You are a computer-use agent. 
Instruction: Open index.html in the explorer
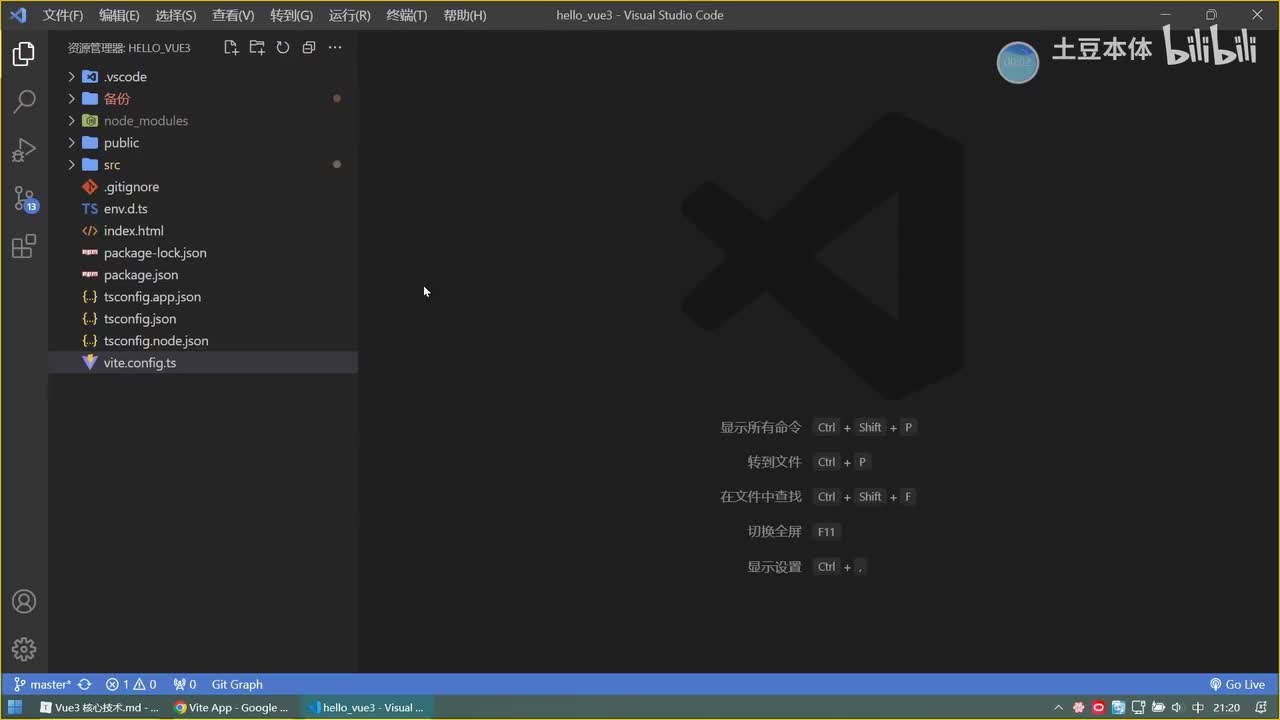pyautogui.click(x=202, y=230)
